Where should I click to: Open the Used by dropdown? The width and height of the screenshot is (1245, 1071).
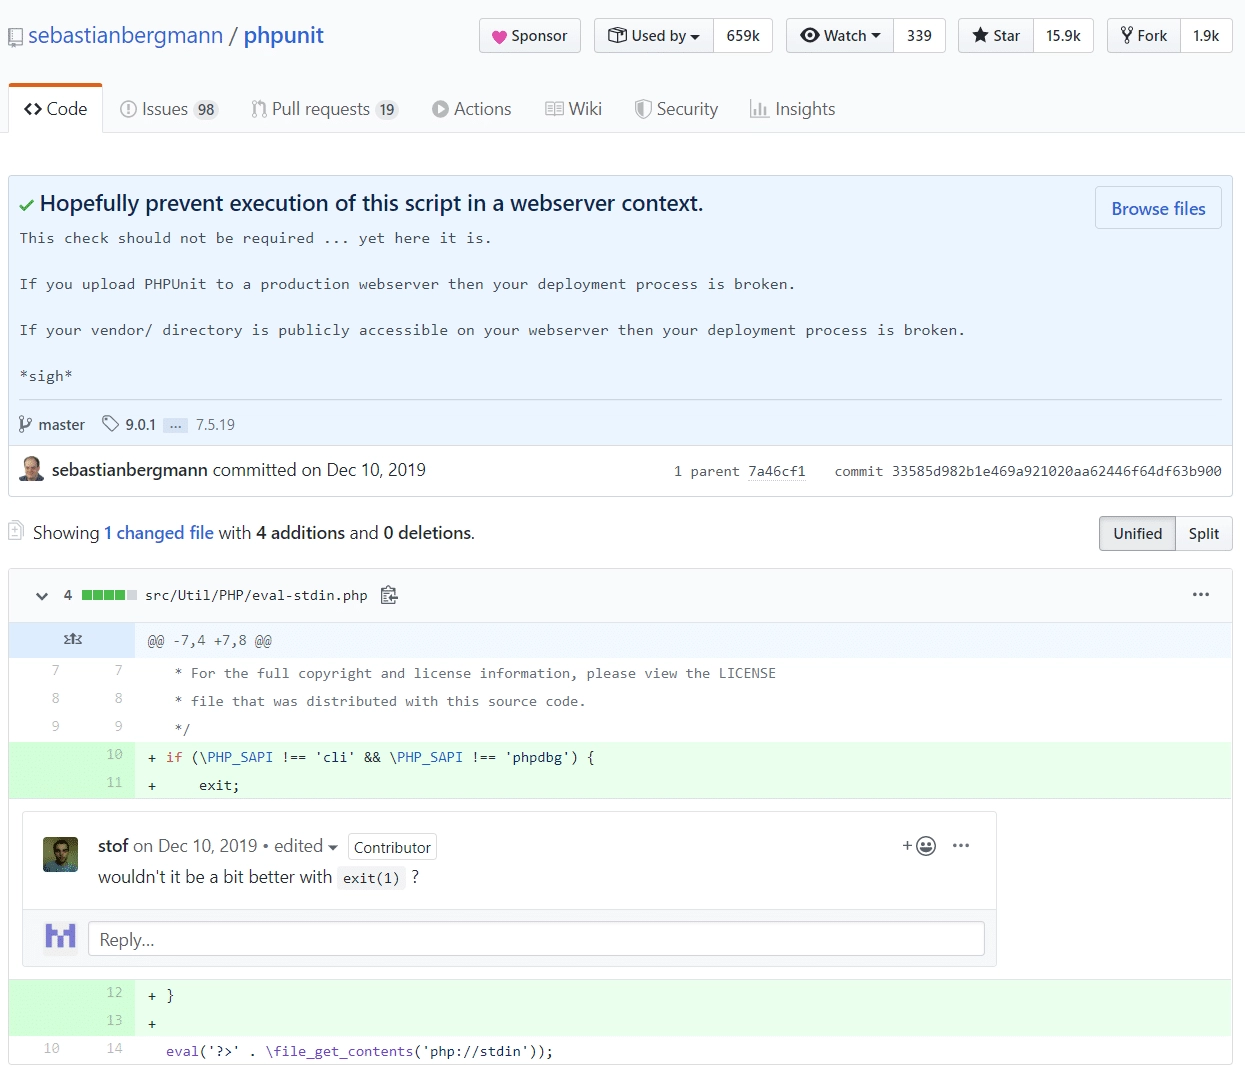[654, 36]
